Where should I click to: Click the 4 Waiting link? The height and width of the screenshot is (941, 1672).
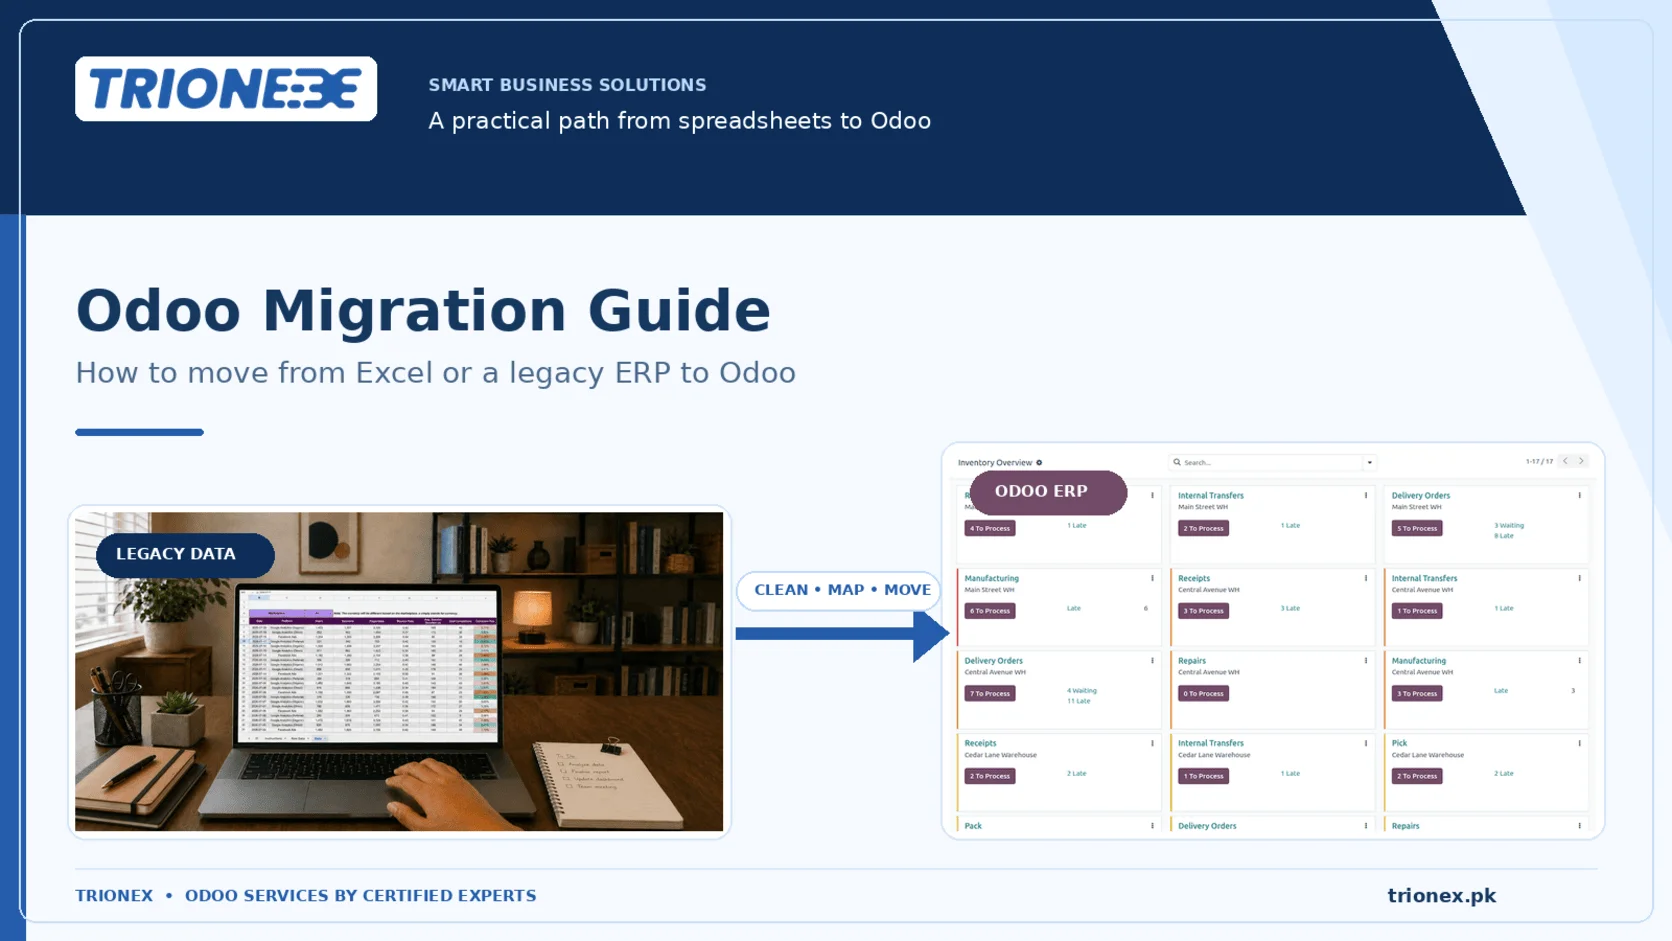click(x=1082, y=690)
